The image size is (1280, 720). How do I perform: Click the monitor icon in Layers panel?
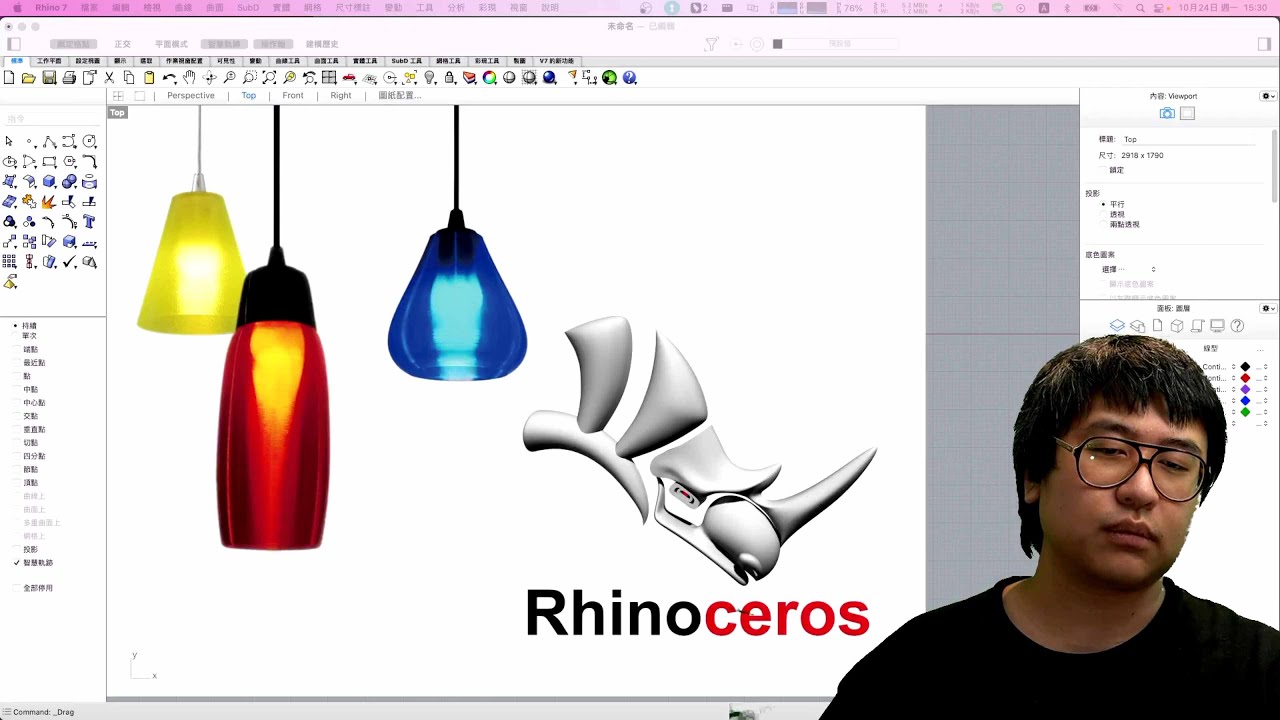point(1217,326)
